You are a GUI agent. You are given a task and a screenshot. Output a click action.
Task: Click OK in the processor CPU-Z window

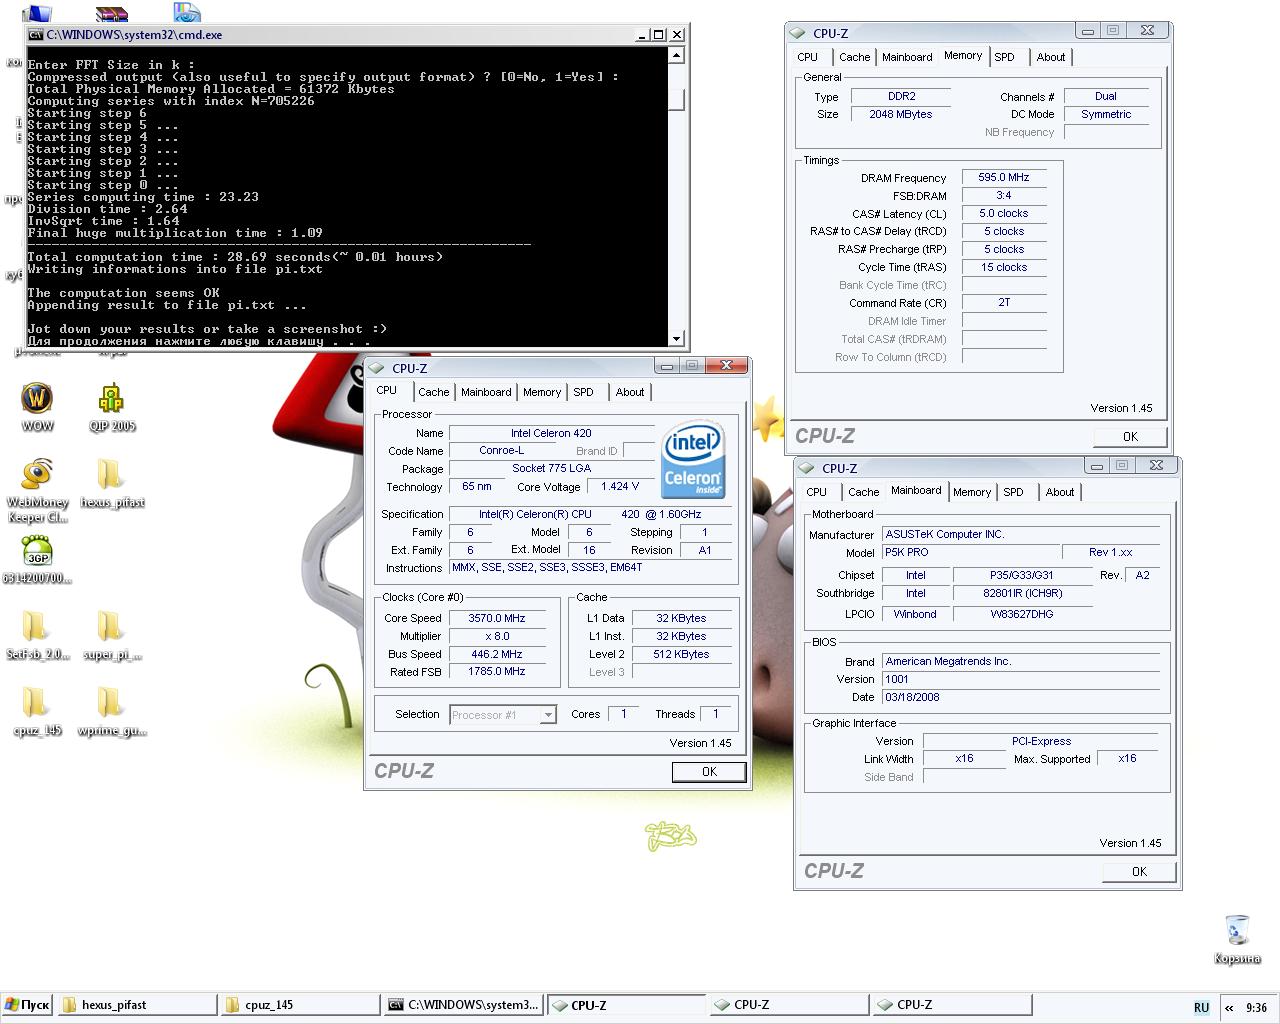click(x=709, y=771)
